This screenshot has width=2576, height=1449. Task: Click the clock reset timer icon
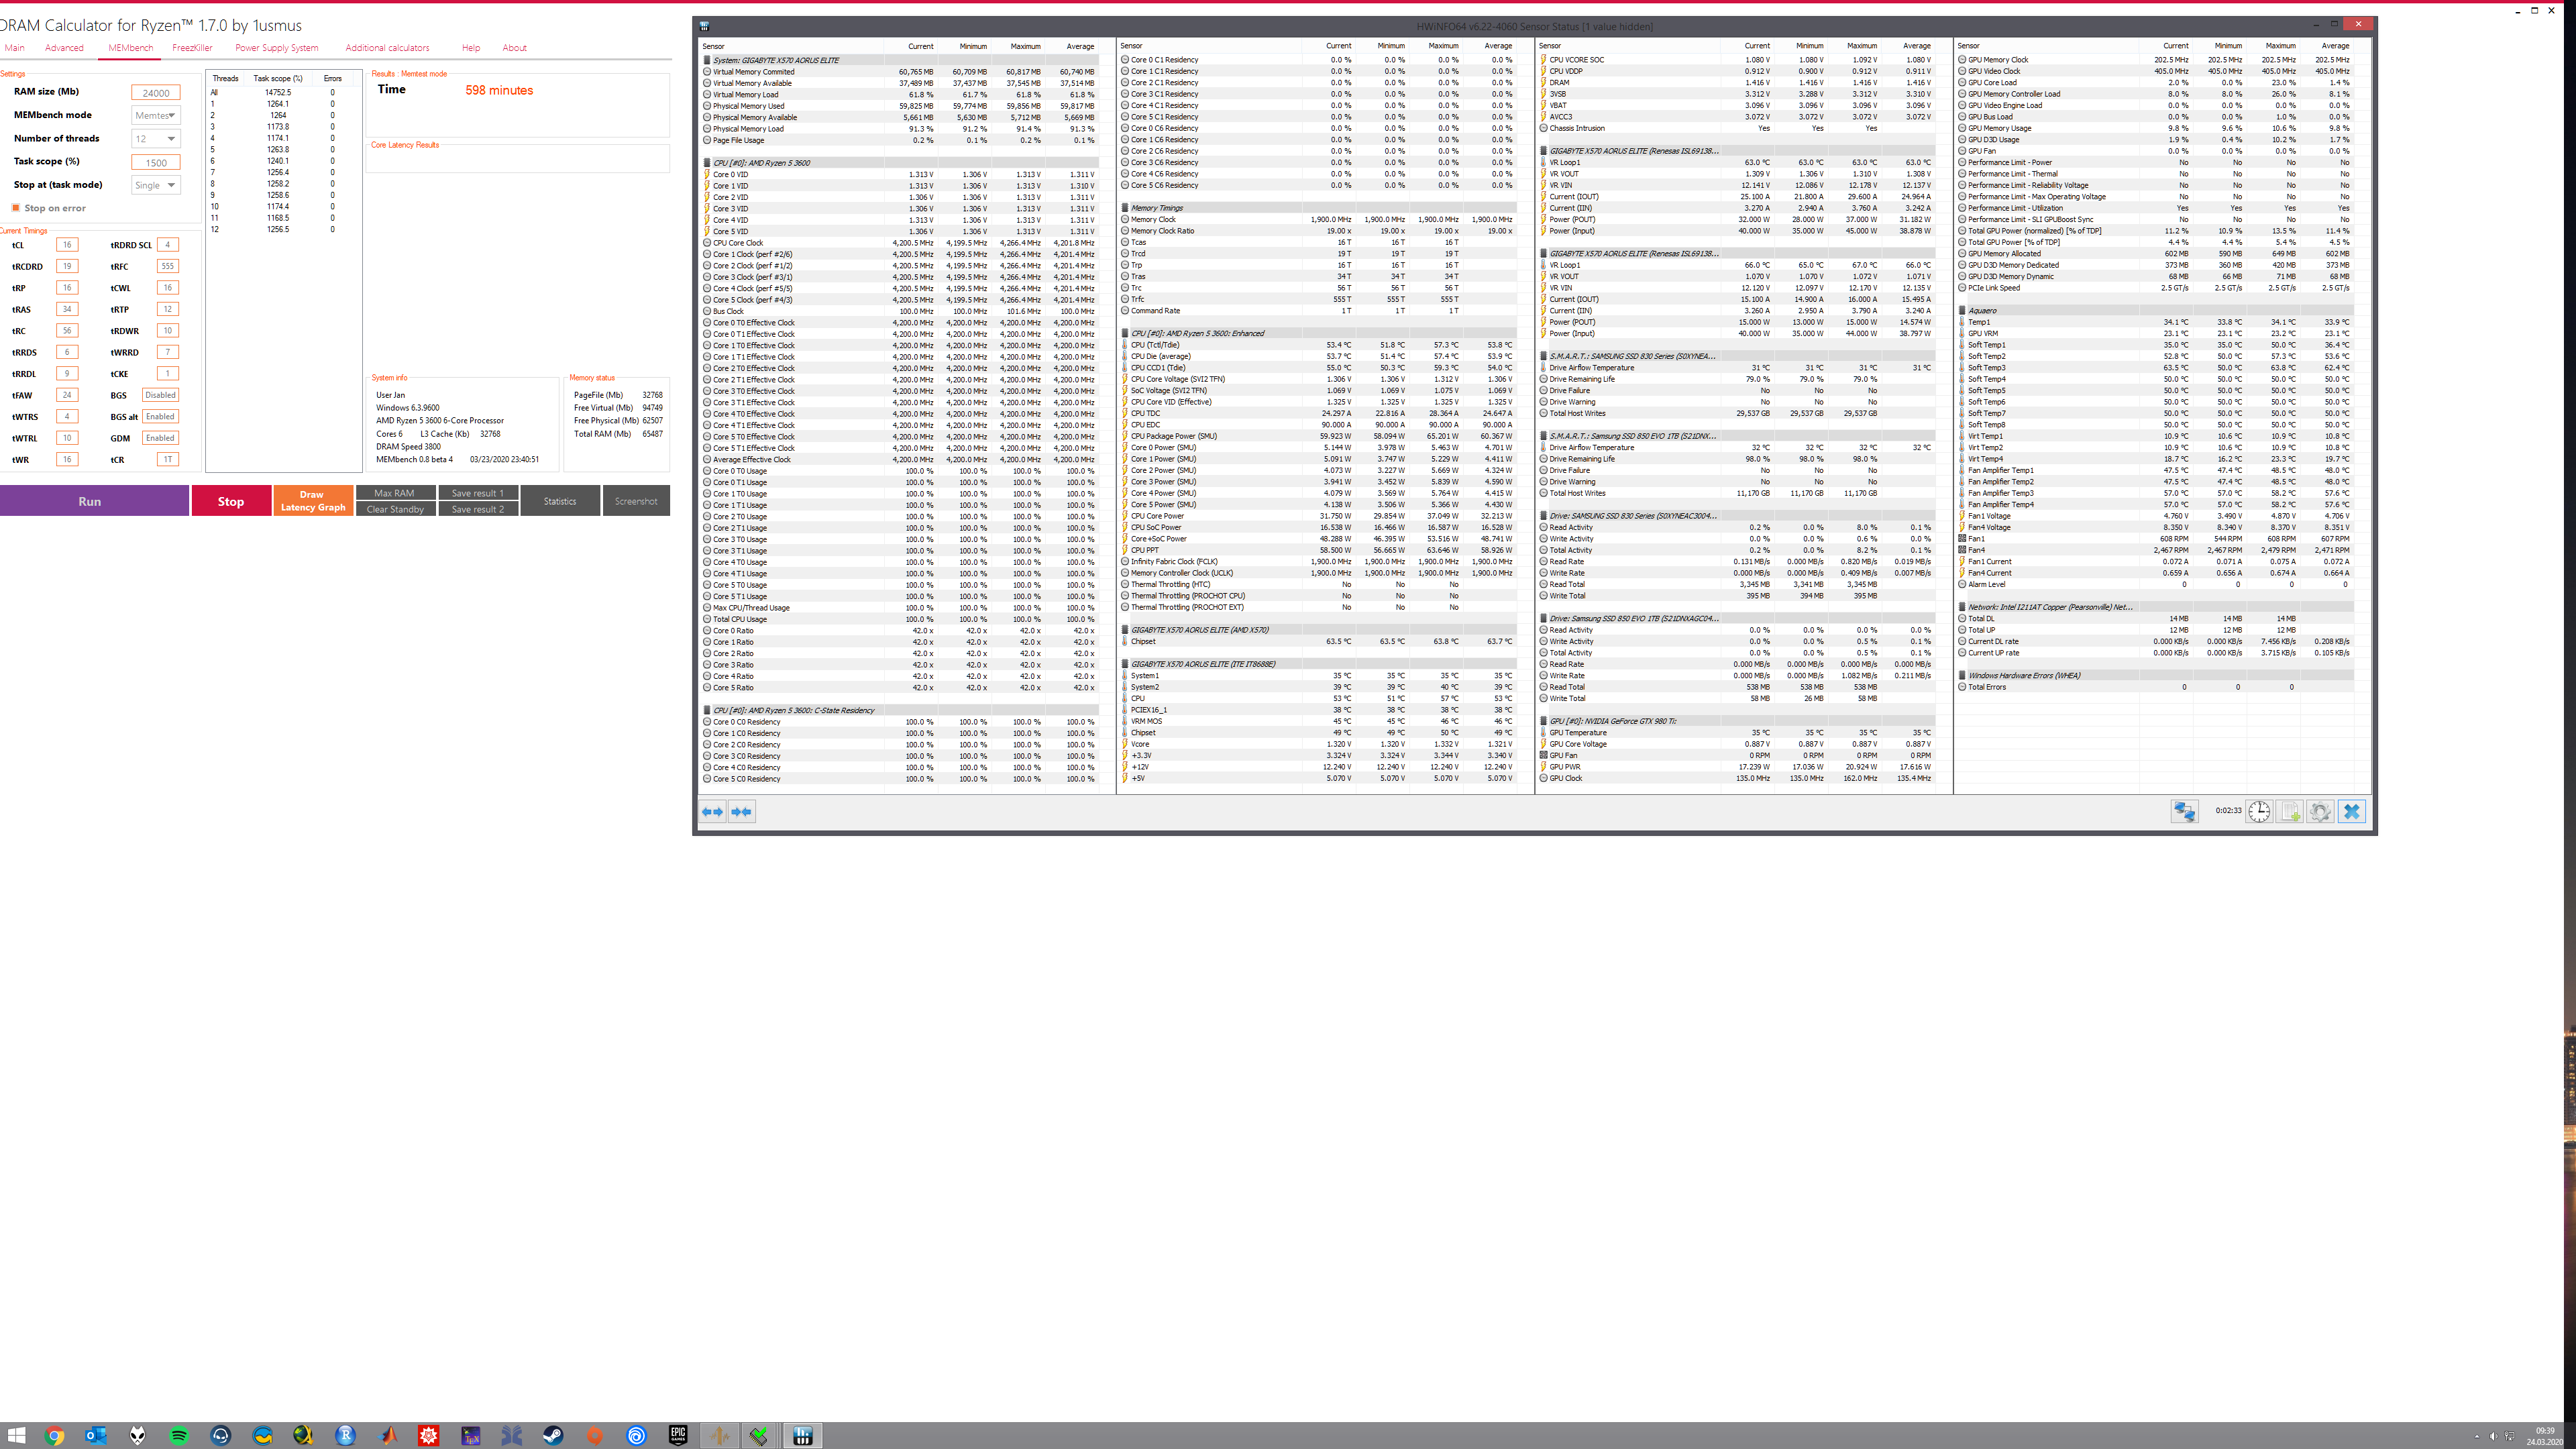pyautogui.click(x=2259, y=811)
